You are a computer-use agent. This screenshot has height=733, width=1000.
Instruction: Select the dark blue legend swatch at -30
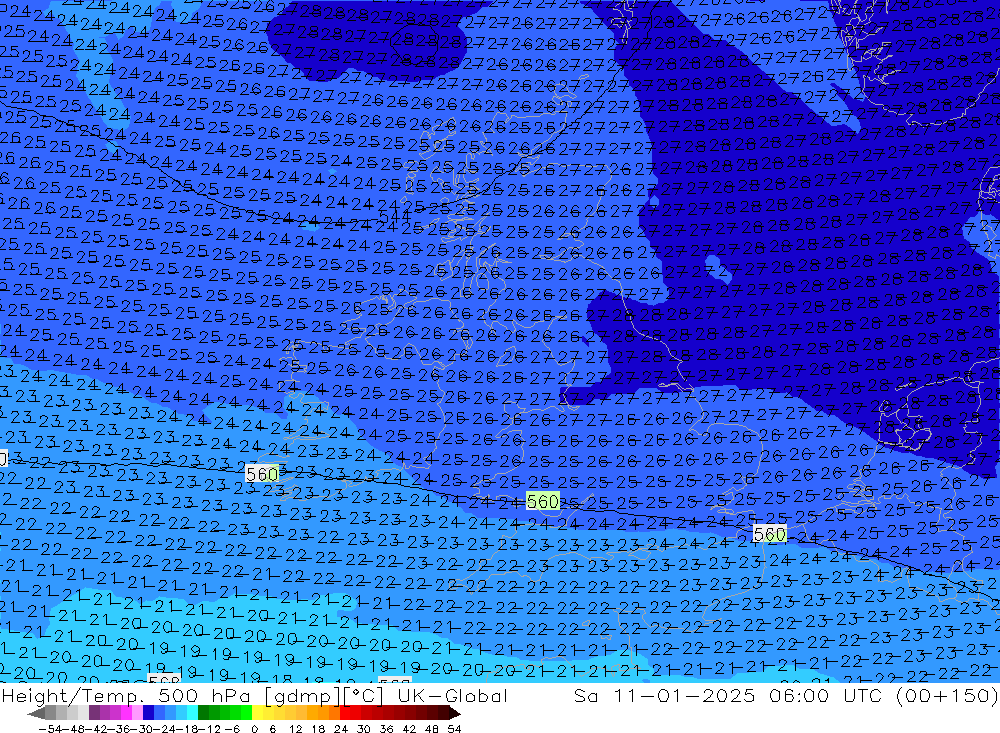tap(149, 713)
